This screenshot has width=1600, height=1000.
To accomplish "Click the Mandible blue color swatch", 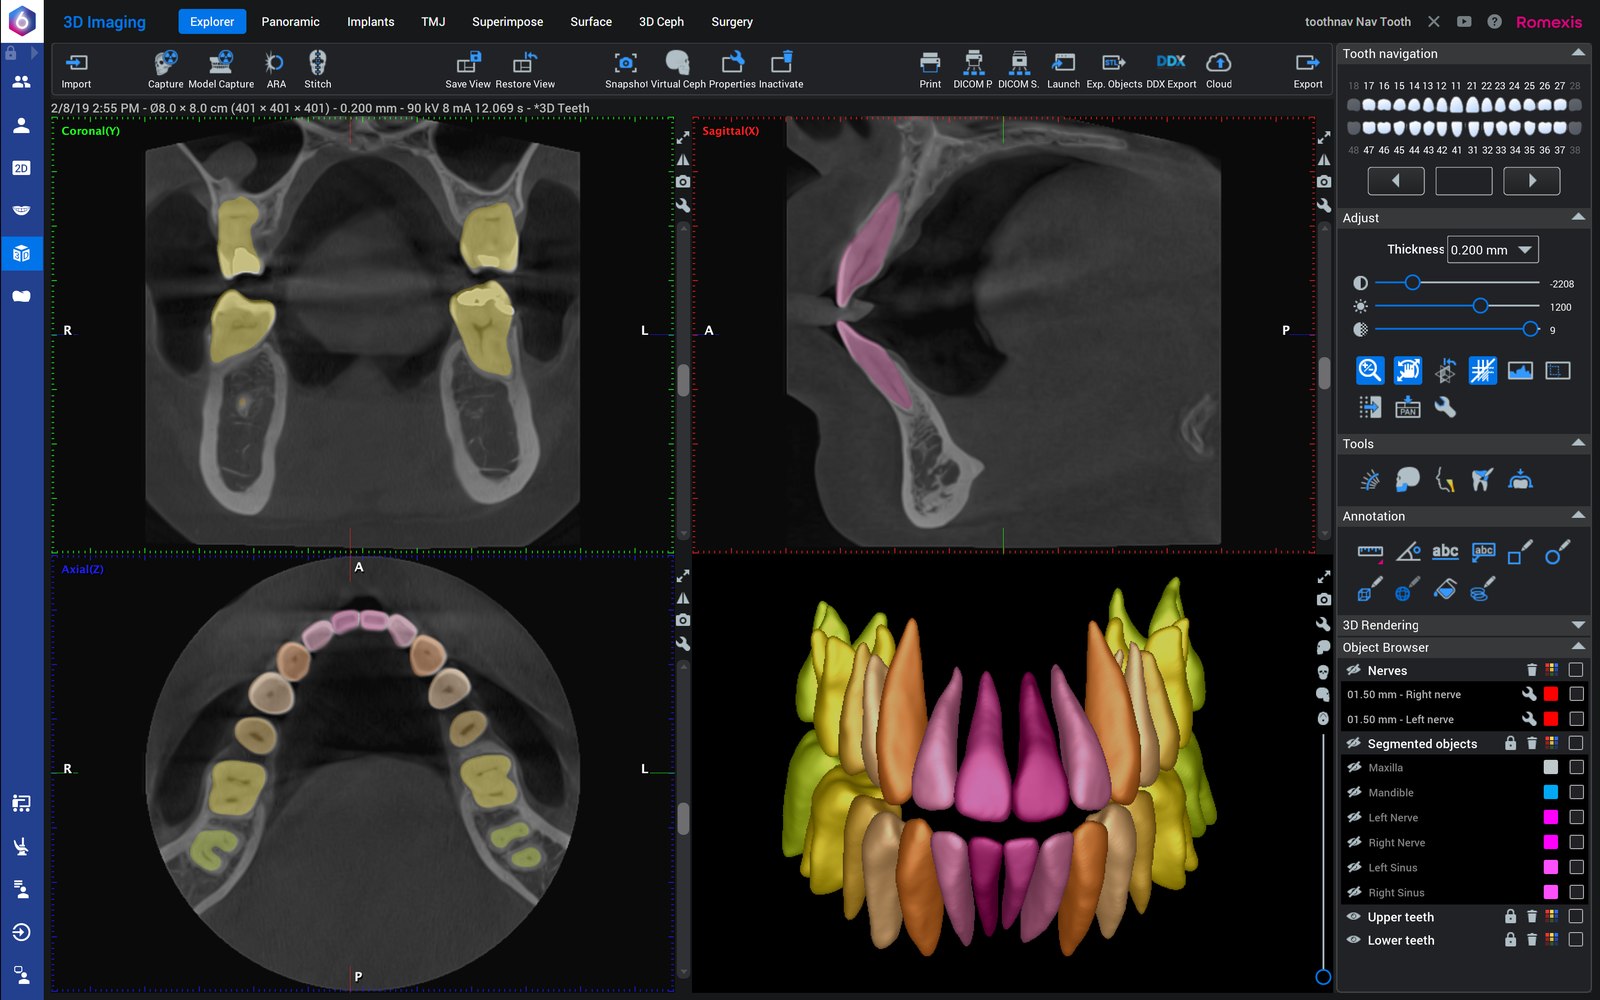I will (1550, 792).
